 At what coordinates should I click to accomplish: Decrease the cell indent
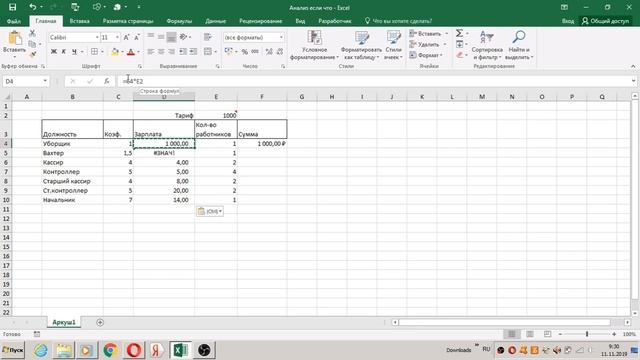point(183,51)
